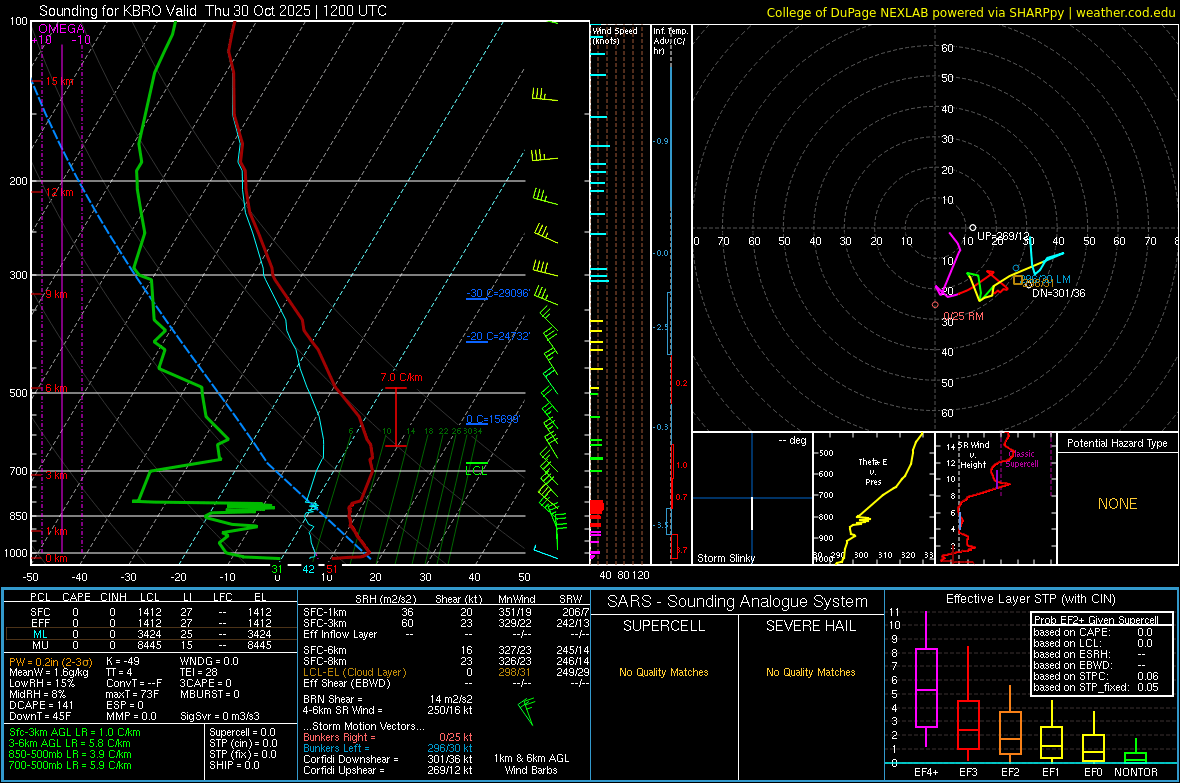Click 'No Quality Matches' under SEVERE HAIL
The image size is (1180, 783).
(810, 672)
